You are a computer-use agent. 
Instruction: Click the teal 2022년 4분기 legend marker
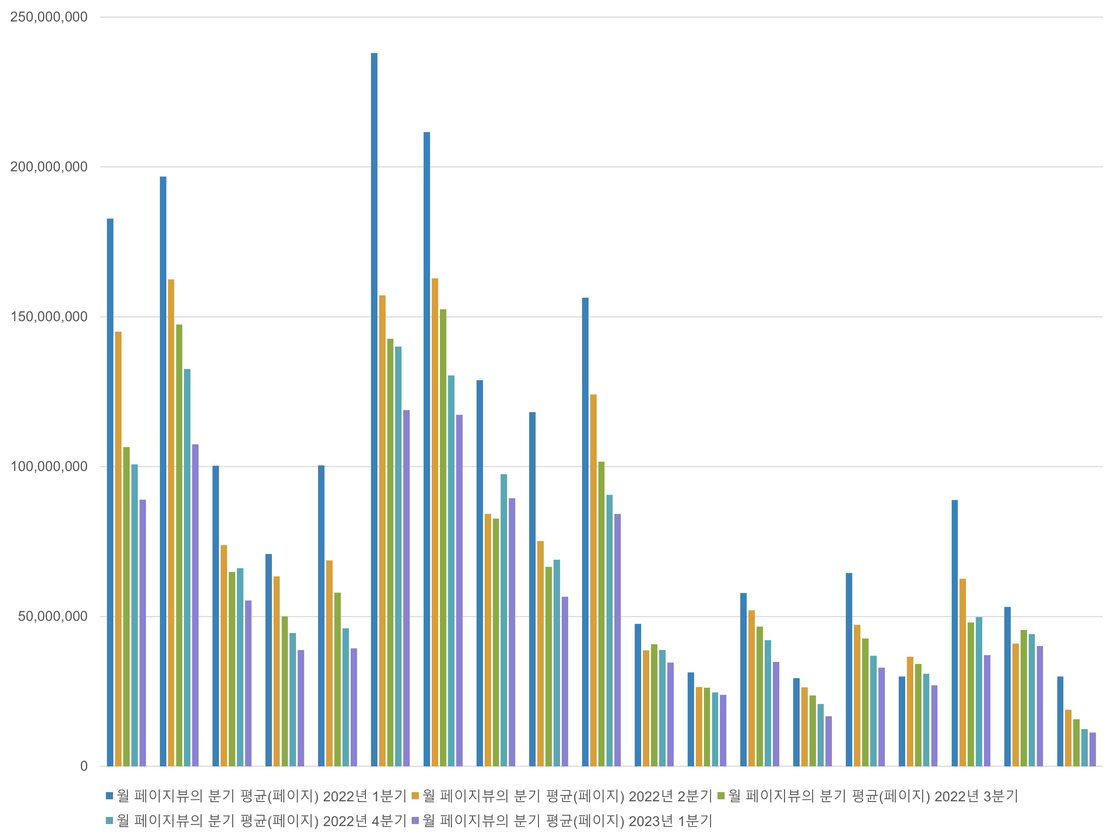109,820
